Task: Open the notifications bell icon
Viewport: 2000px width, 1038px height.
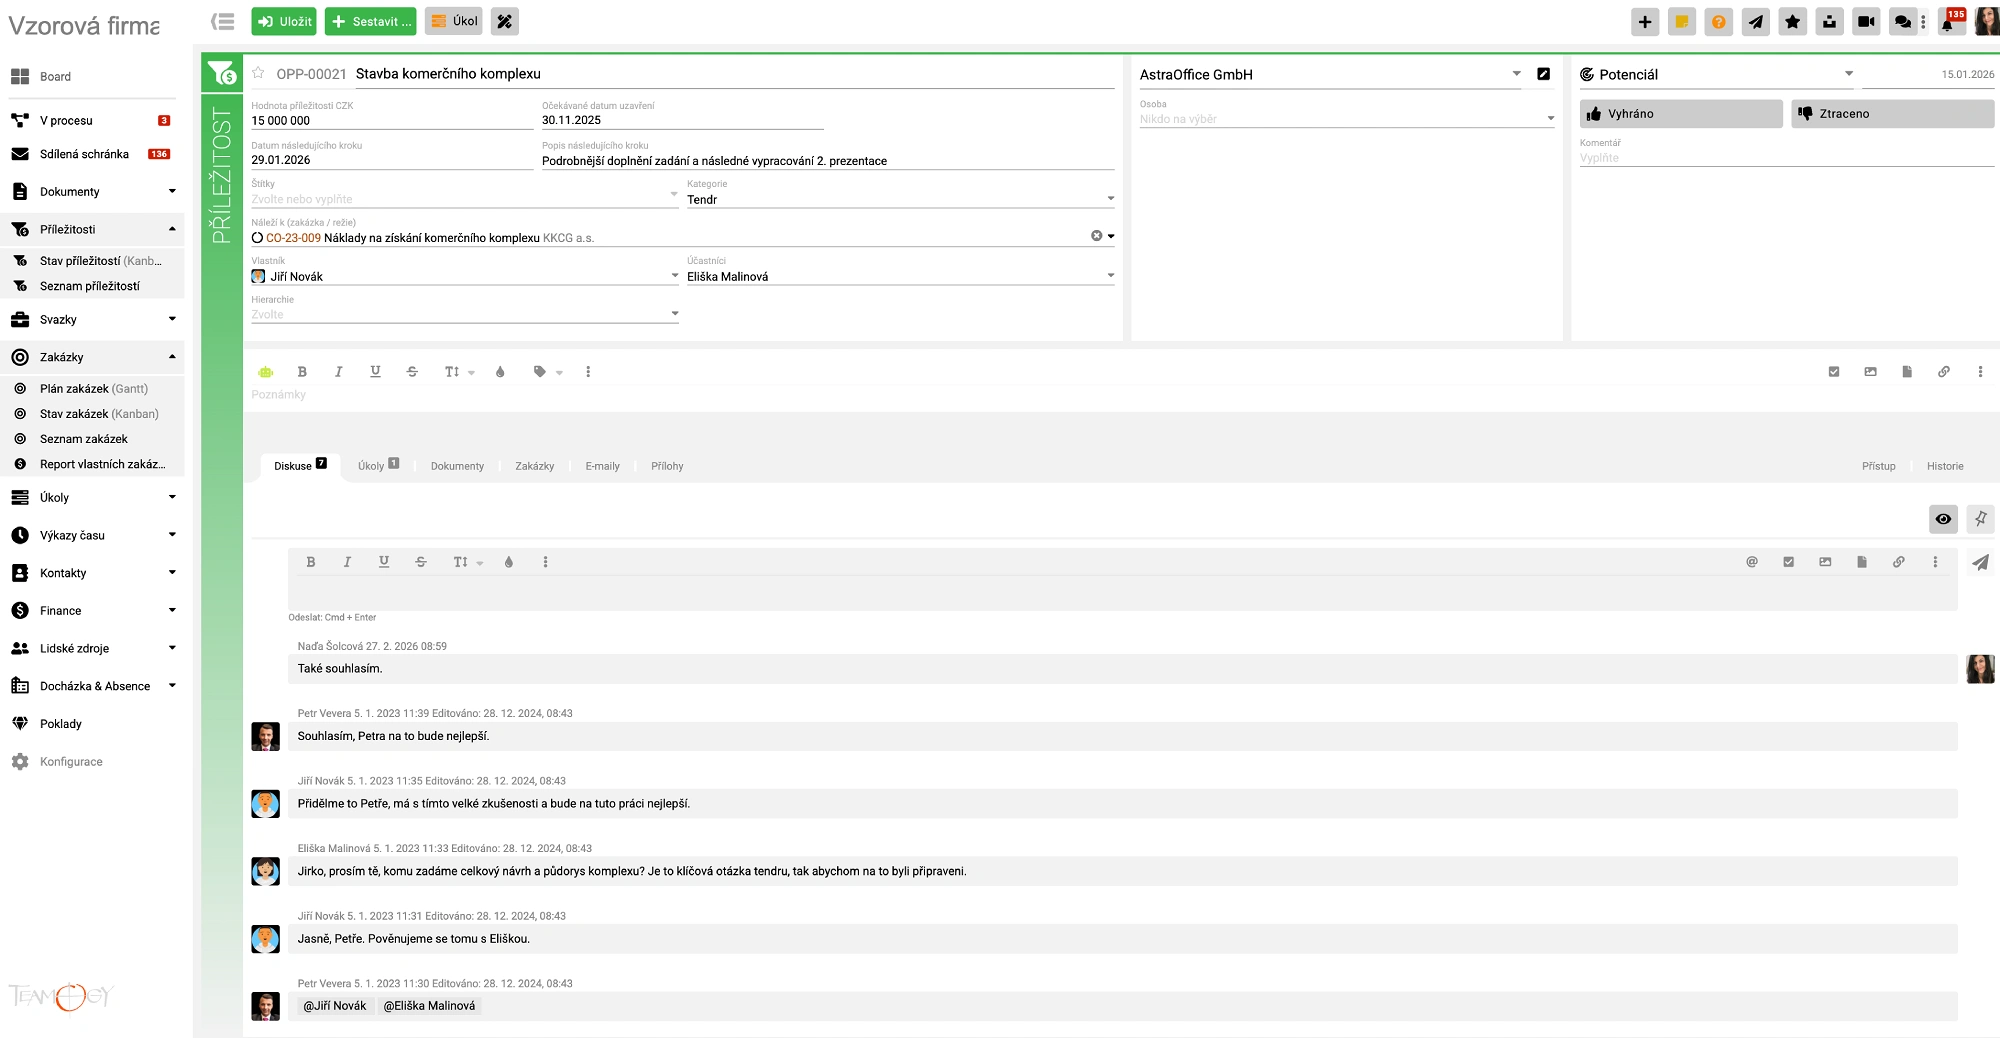Action: [1948, 22]
